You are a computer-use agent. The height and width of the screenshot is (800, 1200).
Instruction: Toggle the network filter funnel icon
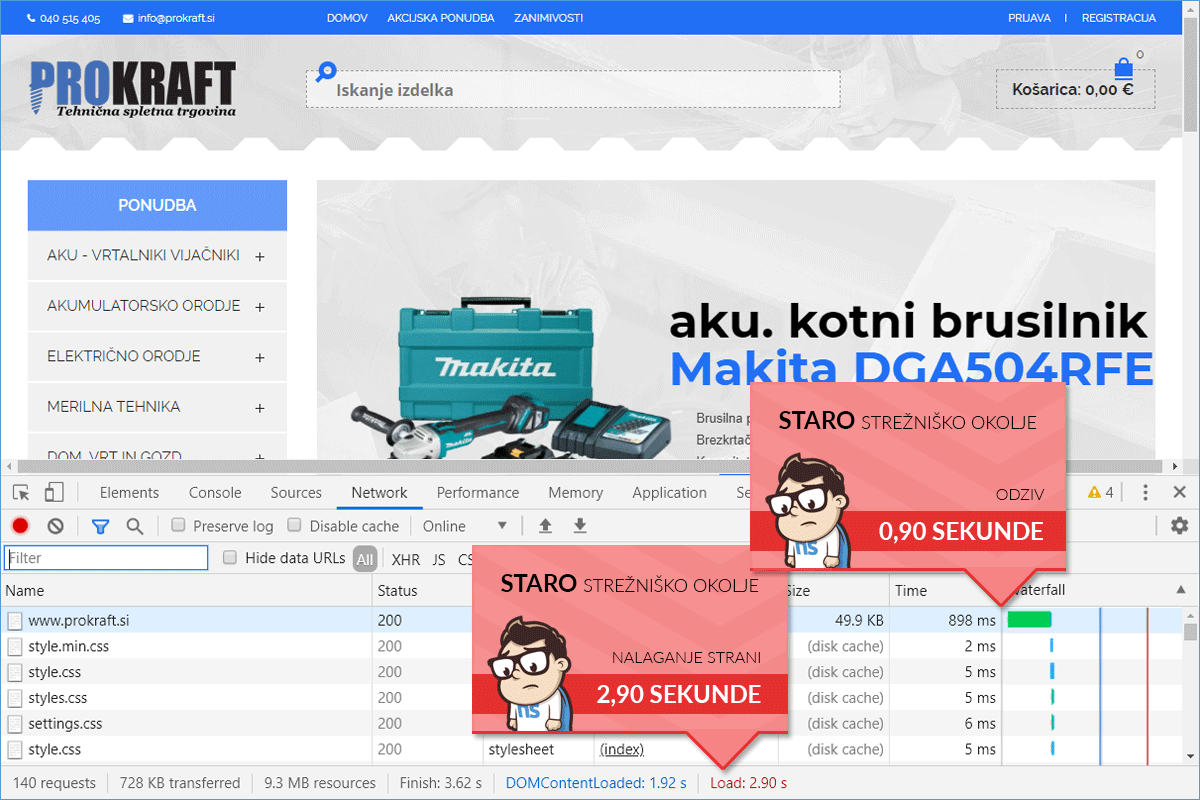[x=100, y=526]
